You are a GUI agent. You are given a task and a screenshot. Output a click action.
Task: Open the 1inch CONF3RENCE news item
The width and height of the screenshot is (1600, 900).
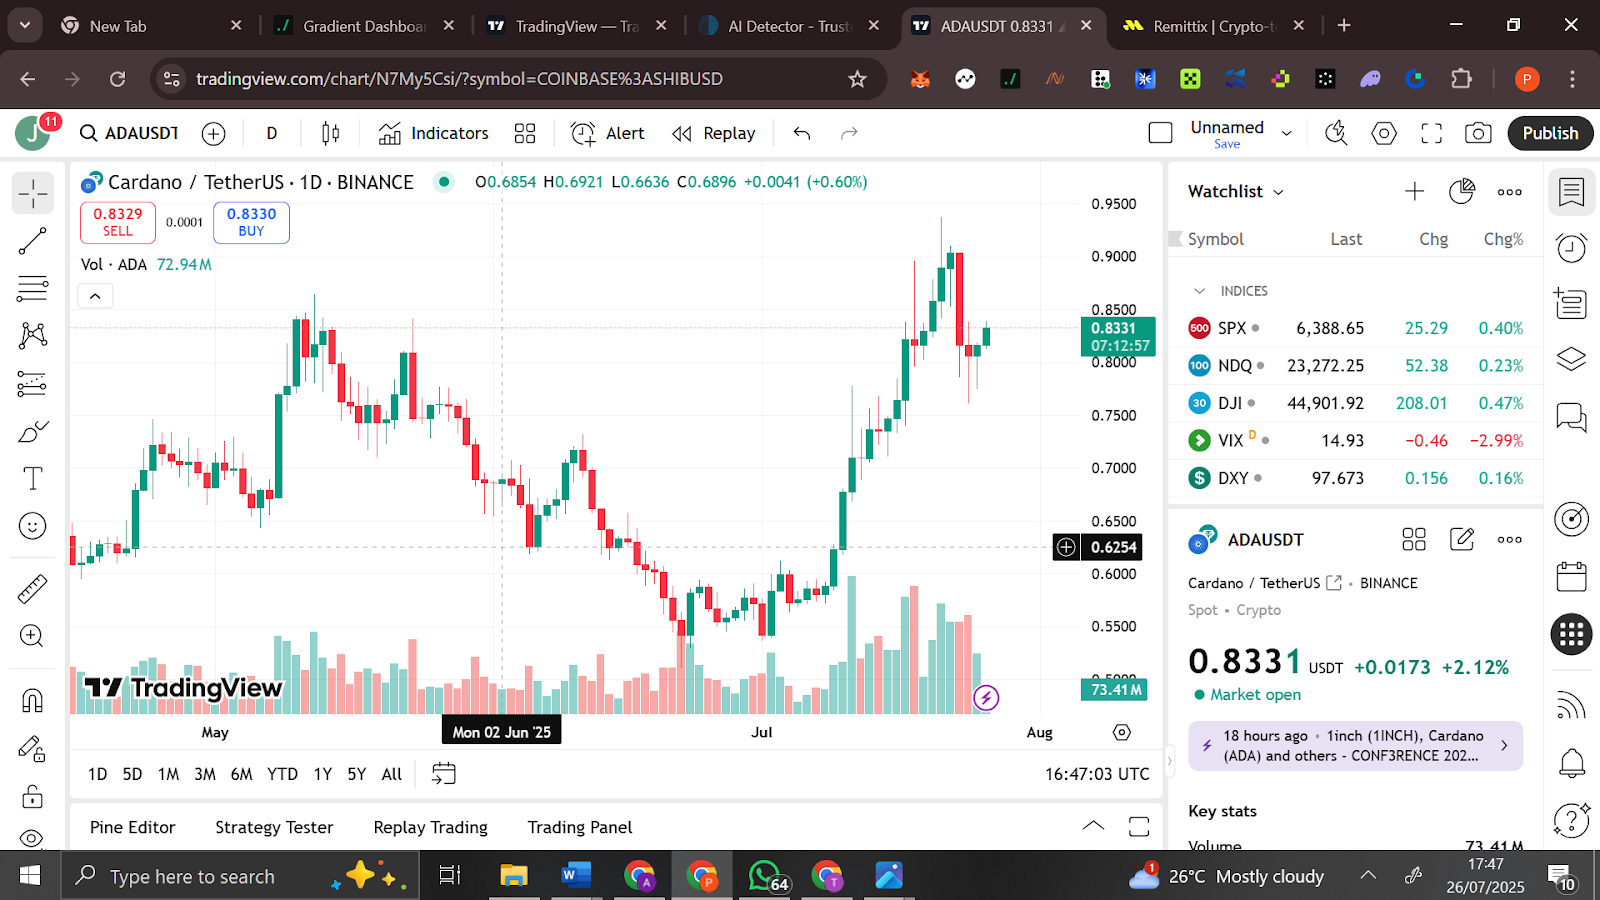[1355, 746]
